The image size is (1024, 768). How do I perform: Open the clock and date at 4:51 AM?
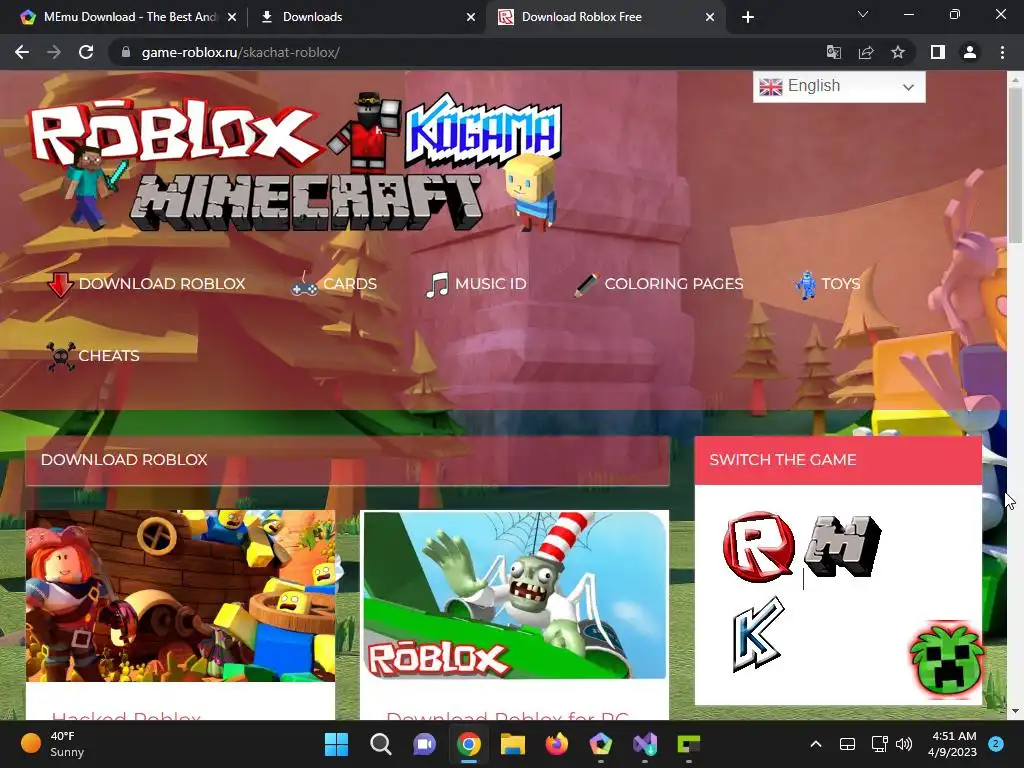click(x=953, y=744)
